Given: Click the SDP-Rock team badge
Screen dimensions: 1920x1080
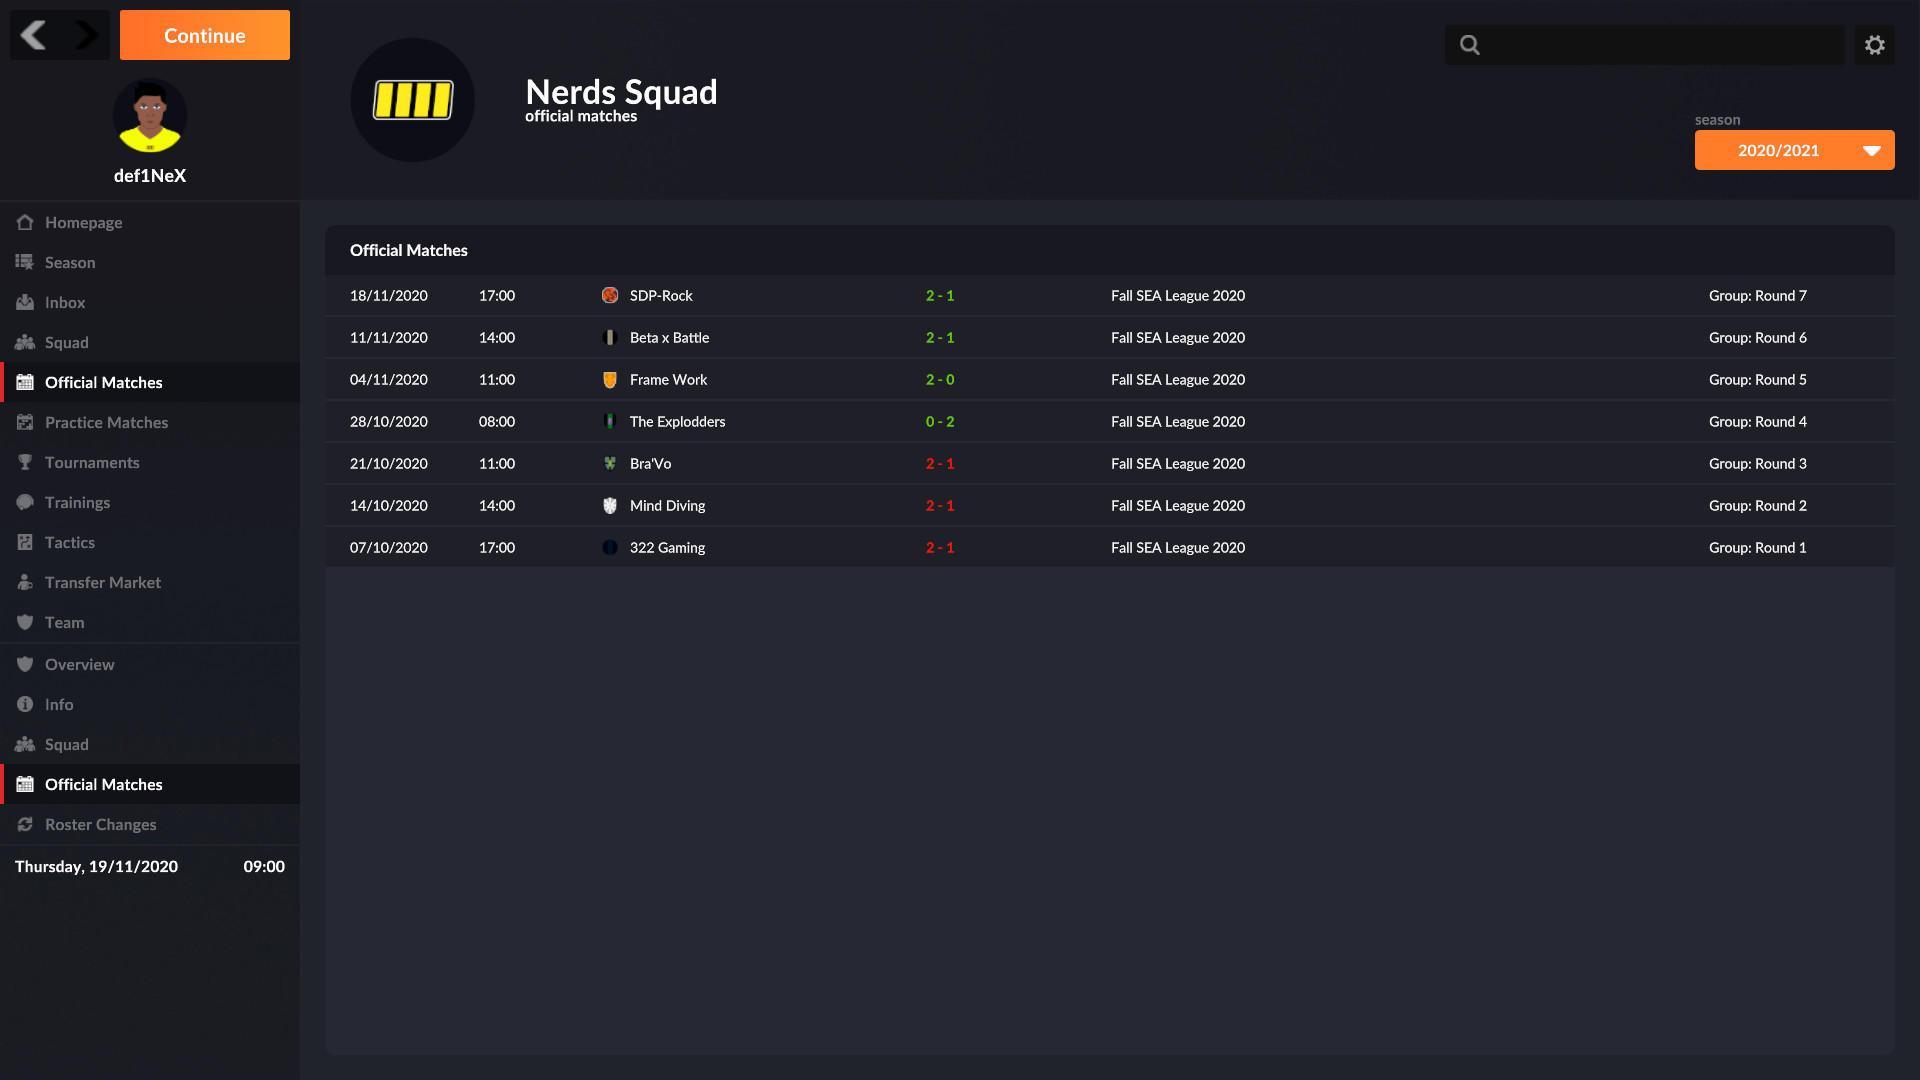Looking at the screenshot, I should tap(610, 295).
